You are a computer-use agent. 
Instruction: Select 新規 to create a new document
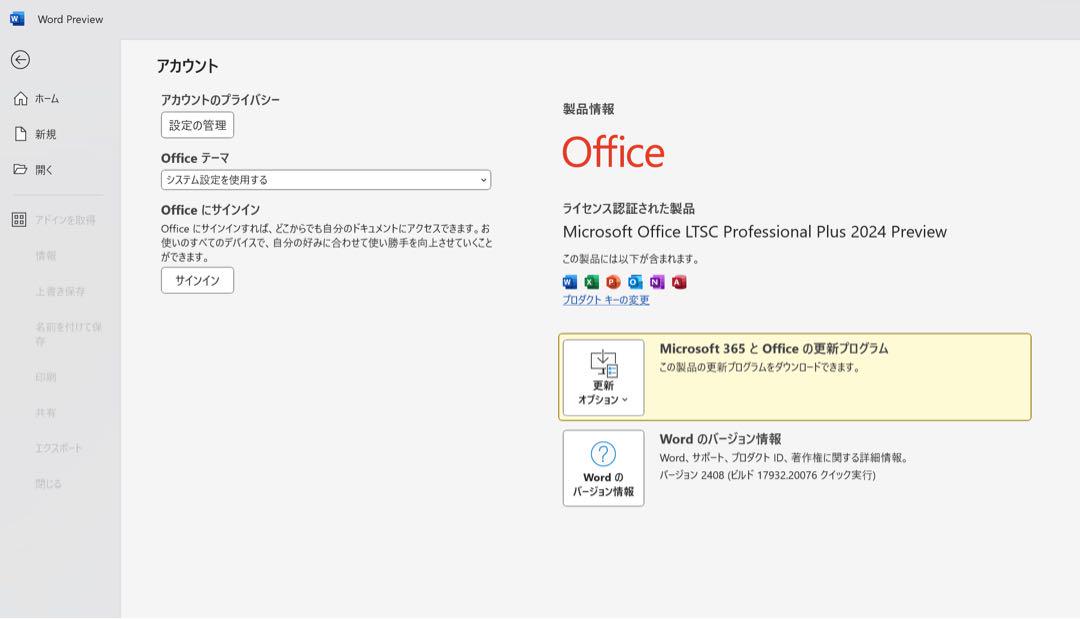point(45,134)
